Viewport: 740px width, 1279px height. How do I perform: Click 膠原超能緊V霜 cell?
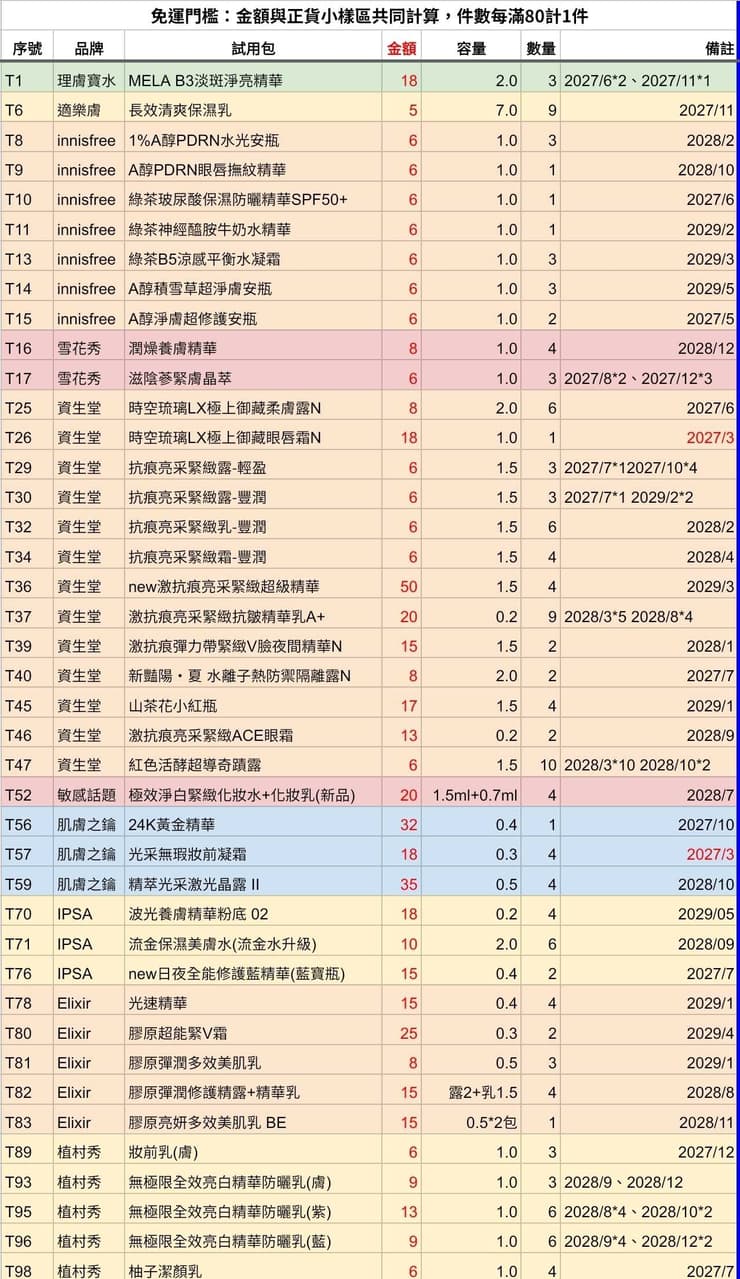click(253, 1033)
